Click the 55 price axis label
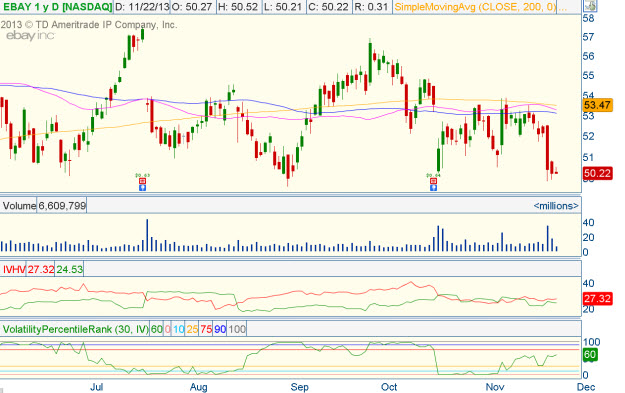This screenshot has height=393, width=625. (588, 75)
